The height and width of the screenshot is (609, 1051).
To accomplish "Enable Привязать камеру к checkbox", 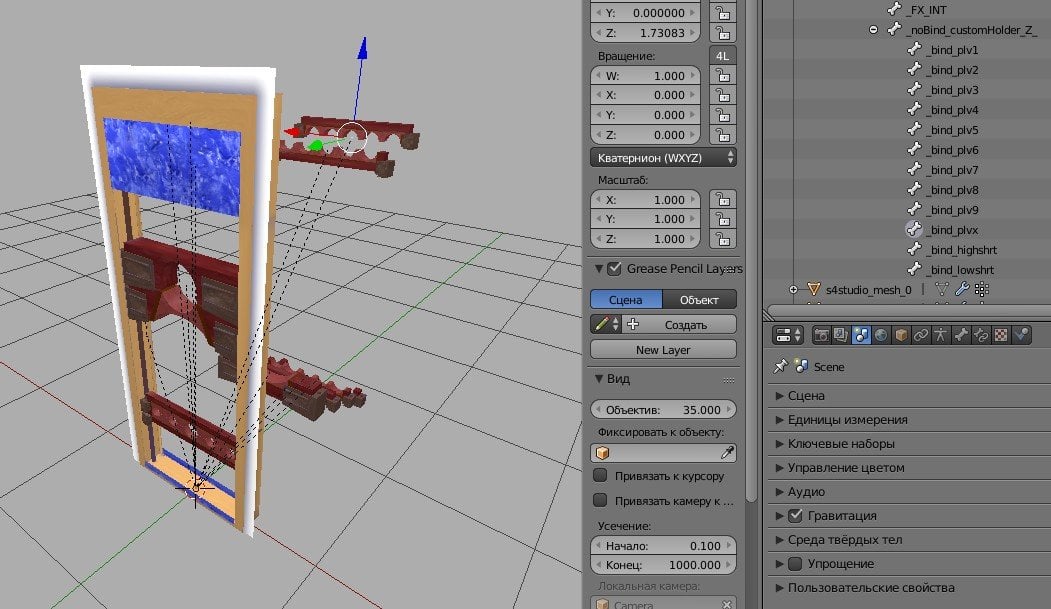I will 600,500.
